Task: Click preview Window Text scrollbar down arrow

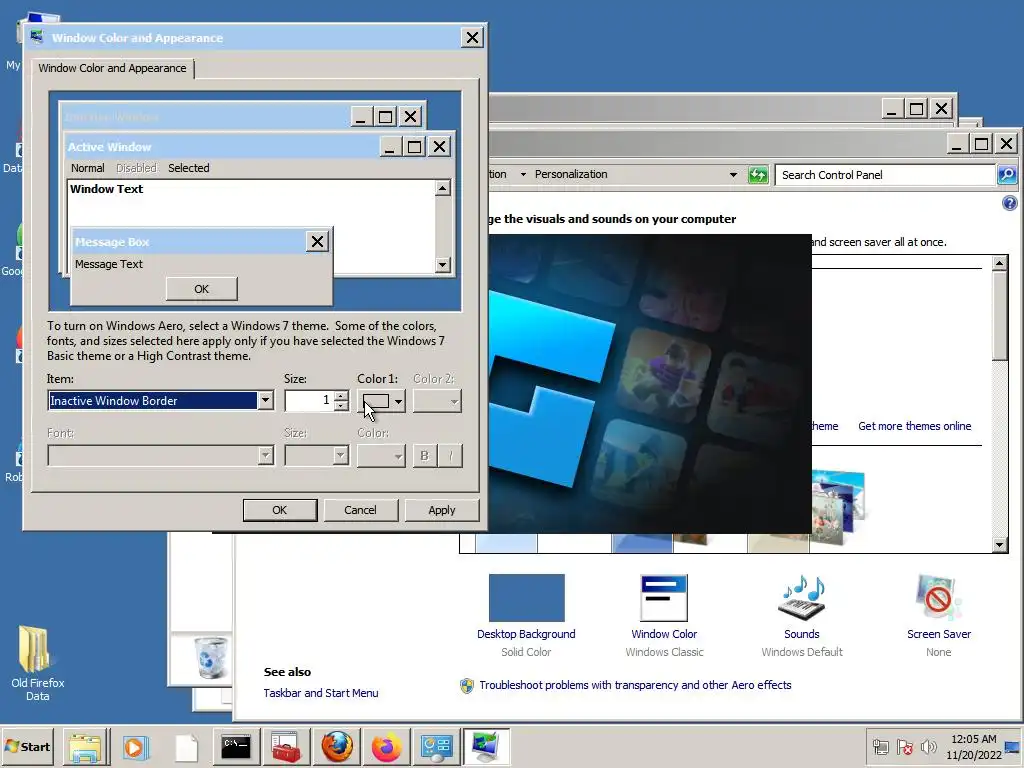Action: [443, 264]
